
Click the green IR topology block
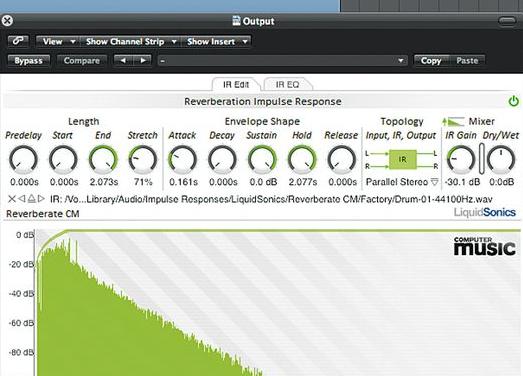click(x=403, y=159)
